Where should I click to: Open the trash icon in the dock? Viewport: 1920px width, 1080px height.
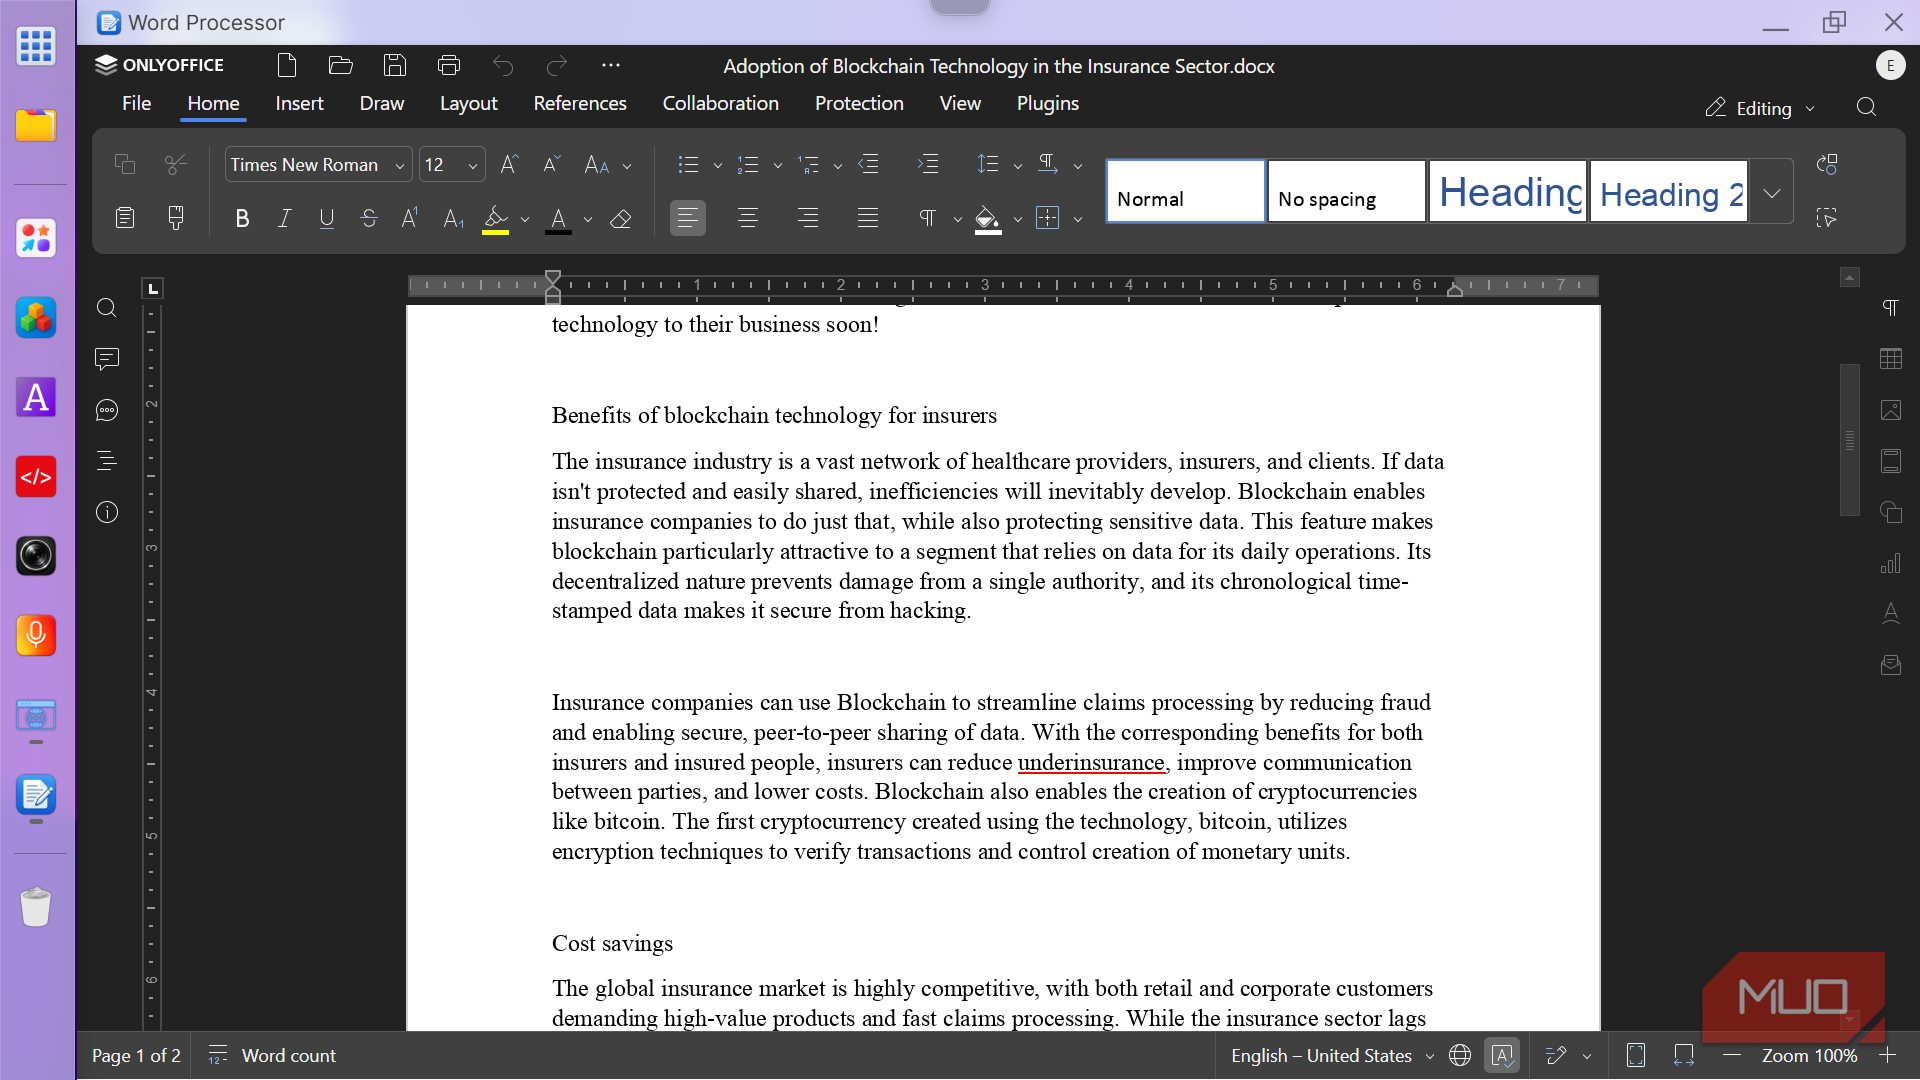pyautogui.click(x=36, y=906)
